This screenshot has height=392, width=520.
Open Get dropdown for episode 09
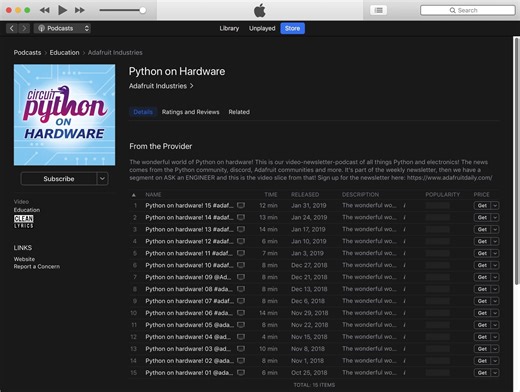[495, 277]
